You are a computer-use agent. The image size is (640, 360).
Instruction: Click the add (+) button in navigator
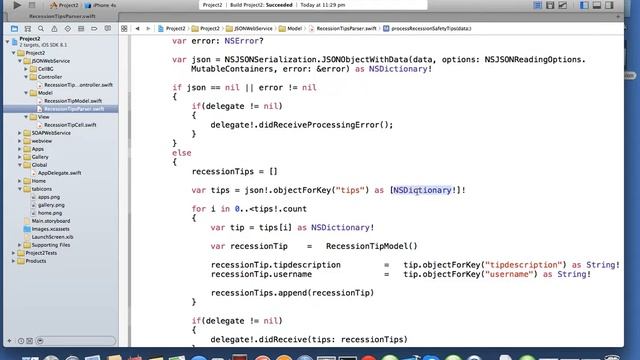coord(9,341)
